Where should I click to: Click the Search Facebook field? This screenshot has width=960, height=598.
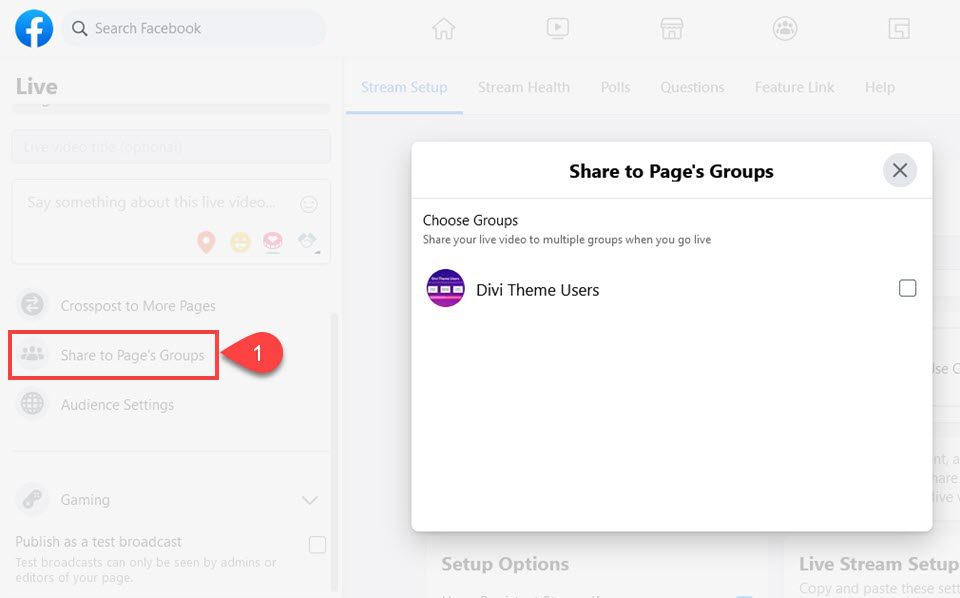coord(193,28)
